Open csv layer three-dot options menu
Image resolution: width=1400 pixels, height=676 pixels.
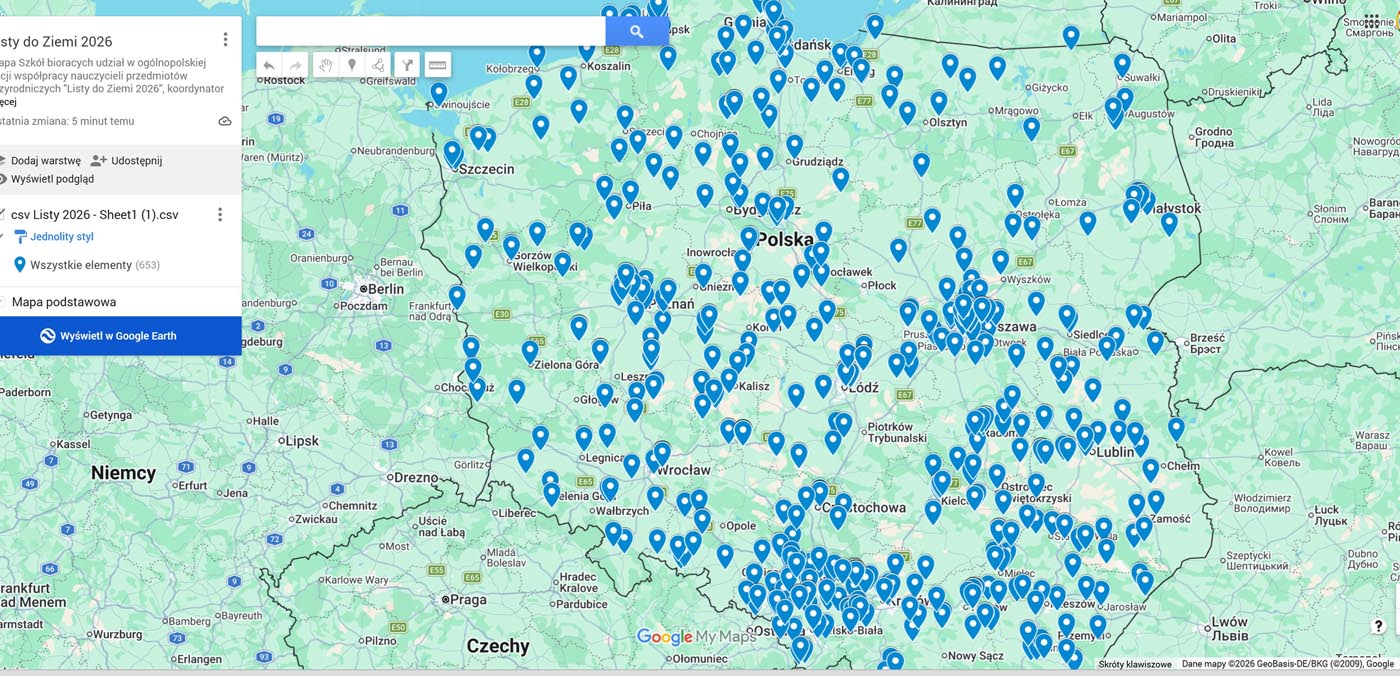click(x=220, y=215)
